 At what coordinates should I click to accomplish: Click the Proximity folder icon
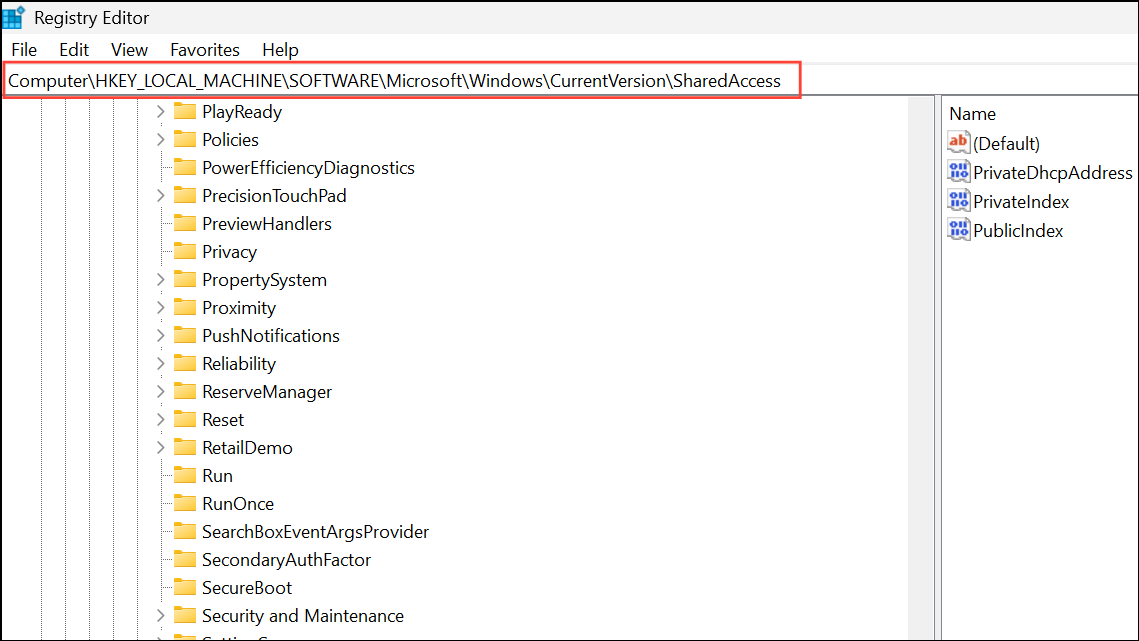[x=185, y=307]
